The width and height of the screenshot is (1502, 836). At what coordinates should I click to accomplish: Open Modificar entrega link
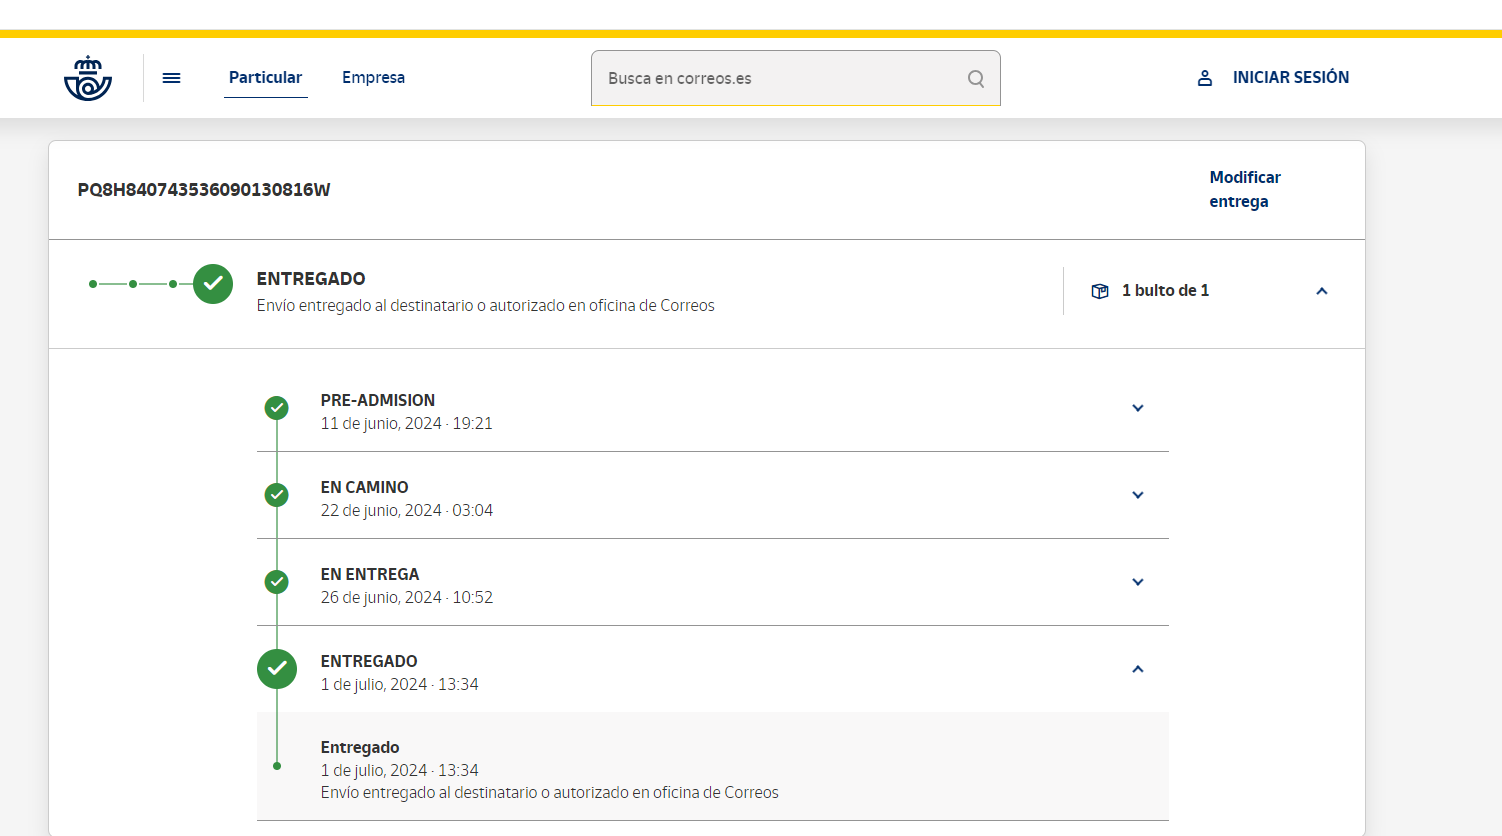(1245, 189)
